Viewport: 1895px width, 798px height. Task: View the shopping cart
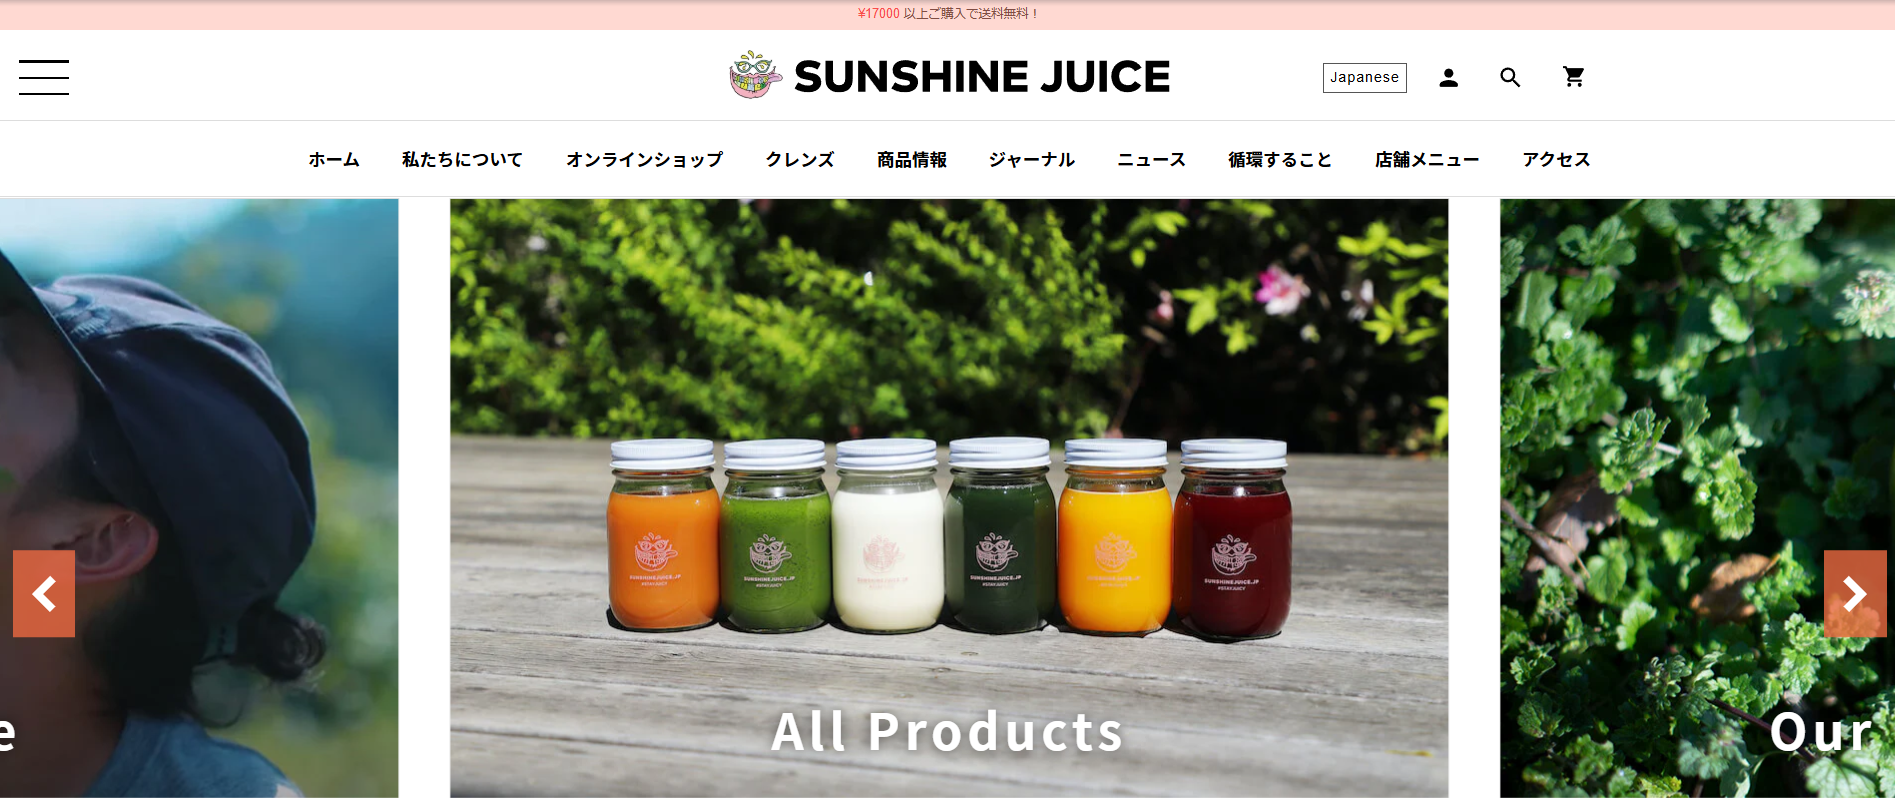(1573, 77)
